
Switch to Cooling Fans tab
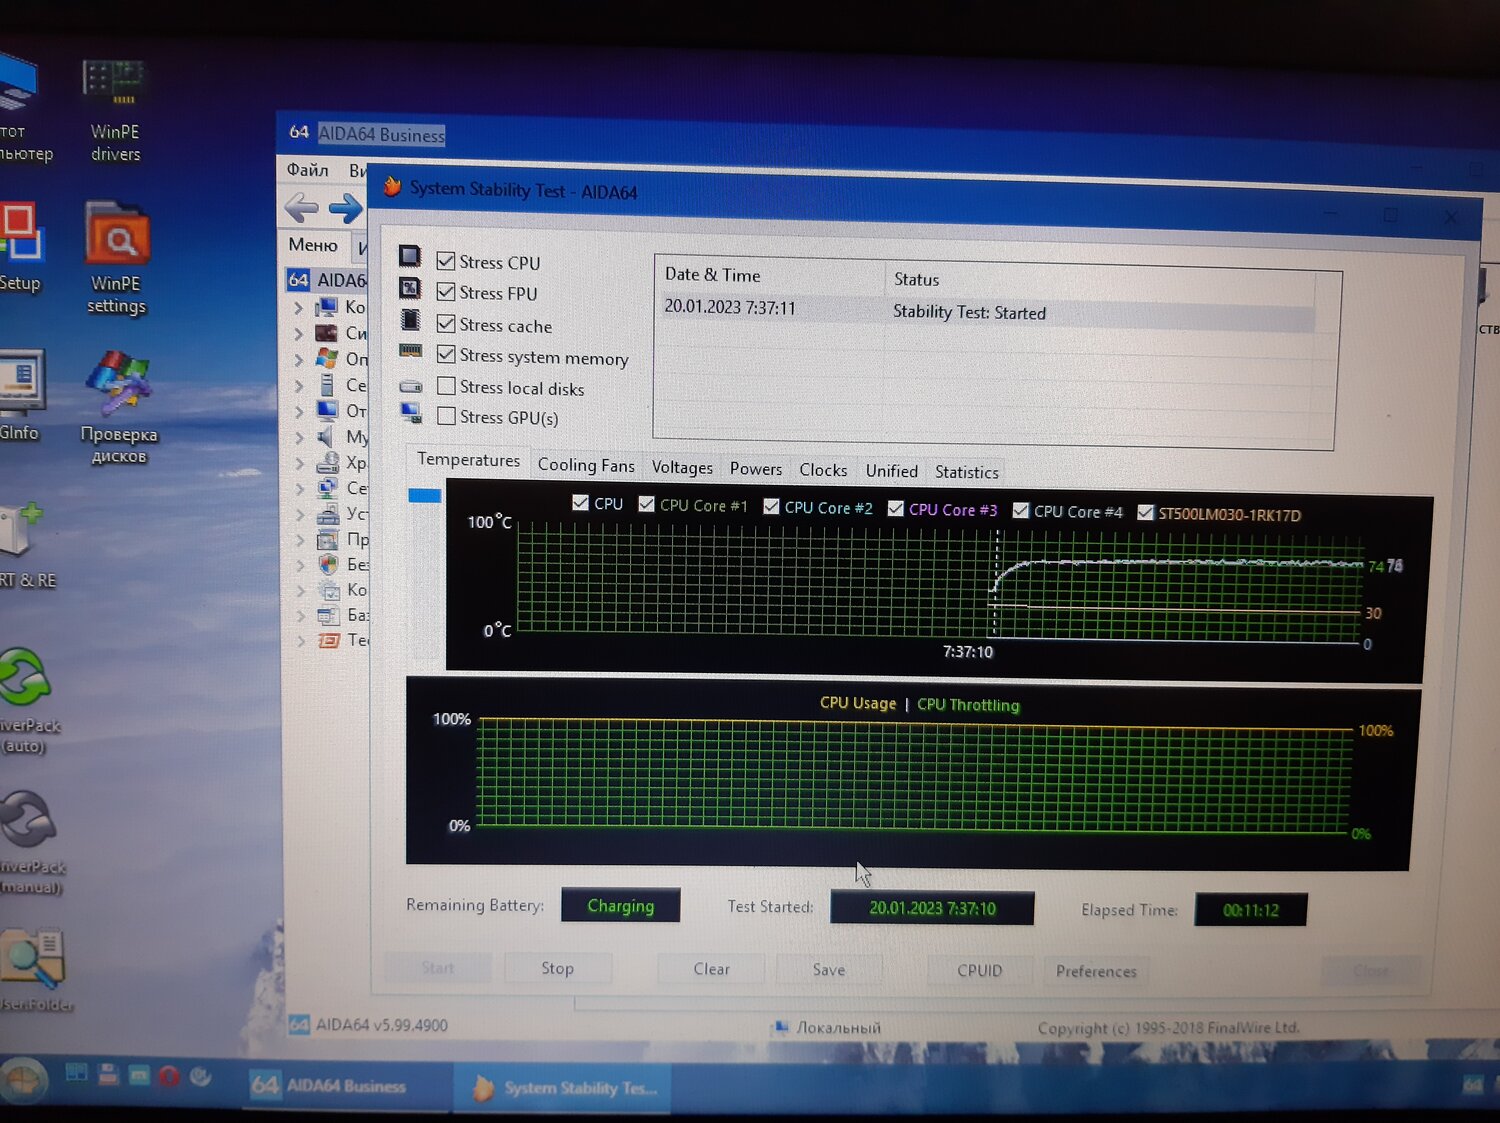[586, 465]
